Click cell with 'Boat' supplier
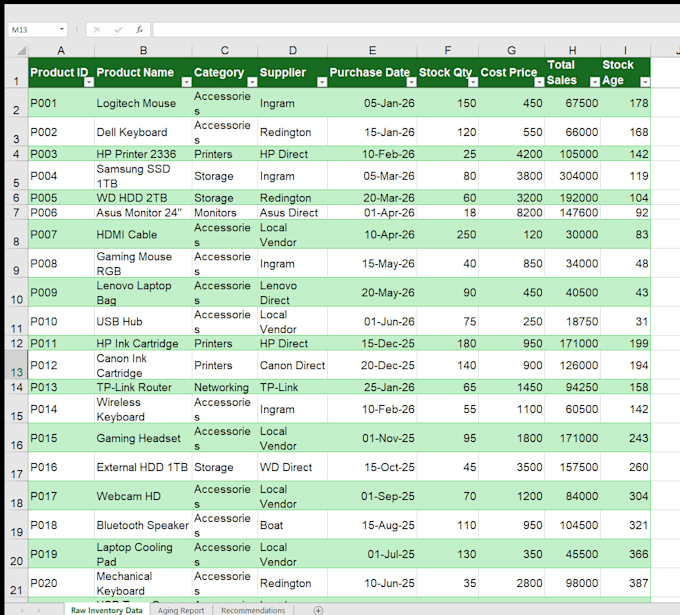The height and width of the screenshot is (615, 680). (x=293, y=525)
